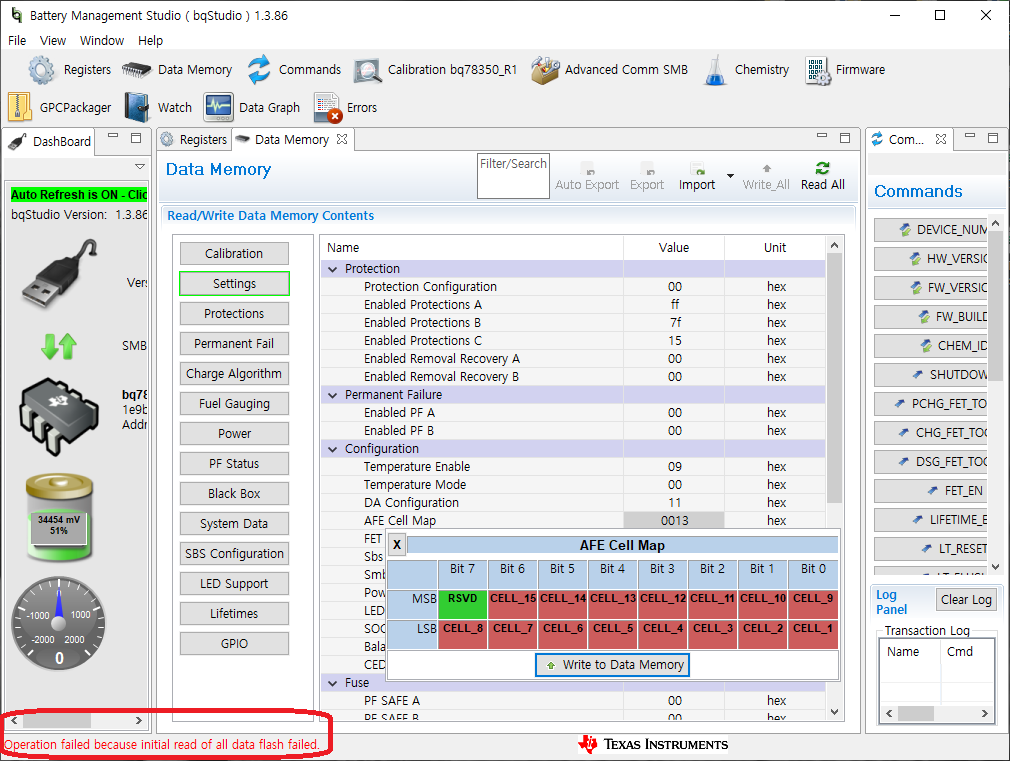Select the DashBoard tab
This screenshot has height=761, width=1010.
point(52,141)
